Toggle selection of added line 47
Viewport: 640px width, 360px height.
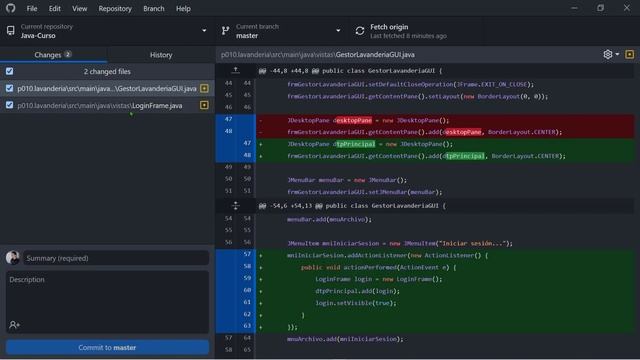[x=236, y=144]
